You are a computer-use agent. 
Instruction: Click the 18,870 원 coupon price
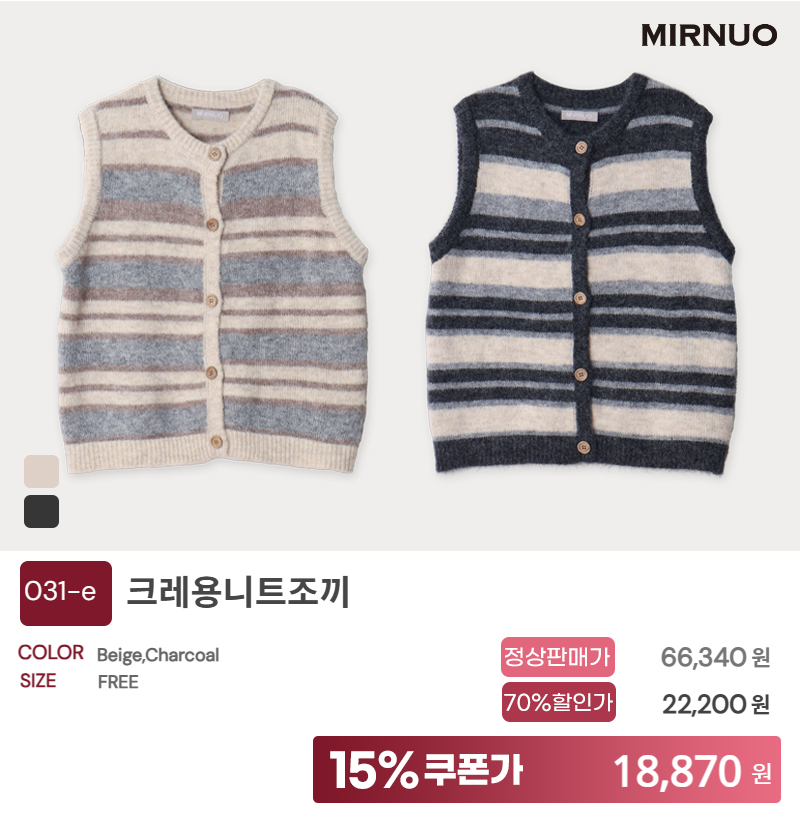pos(692,771)
